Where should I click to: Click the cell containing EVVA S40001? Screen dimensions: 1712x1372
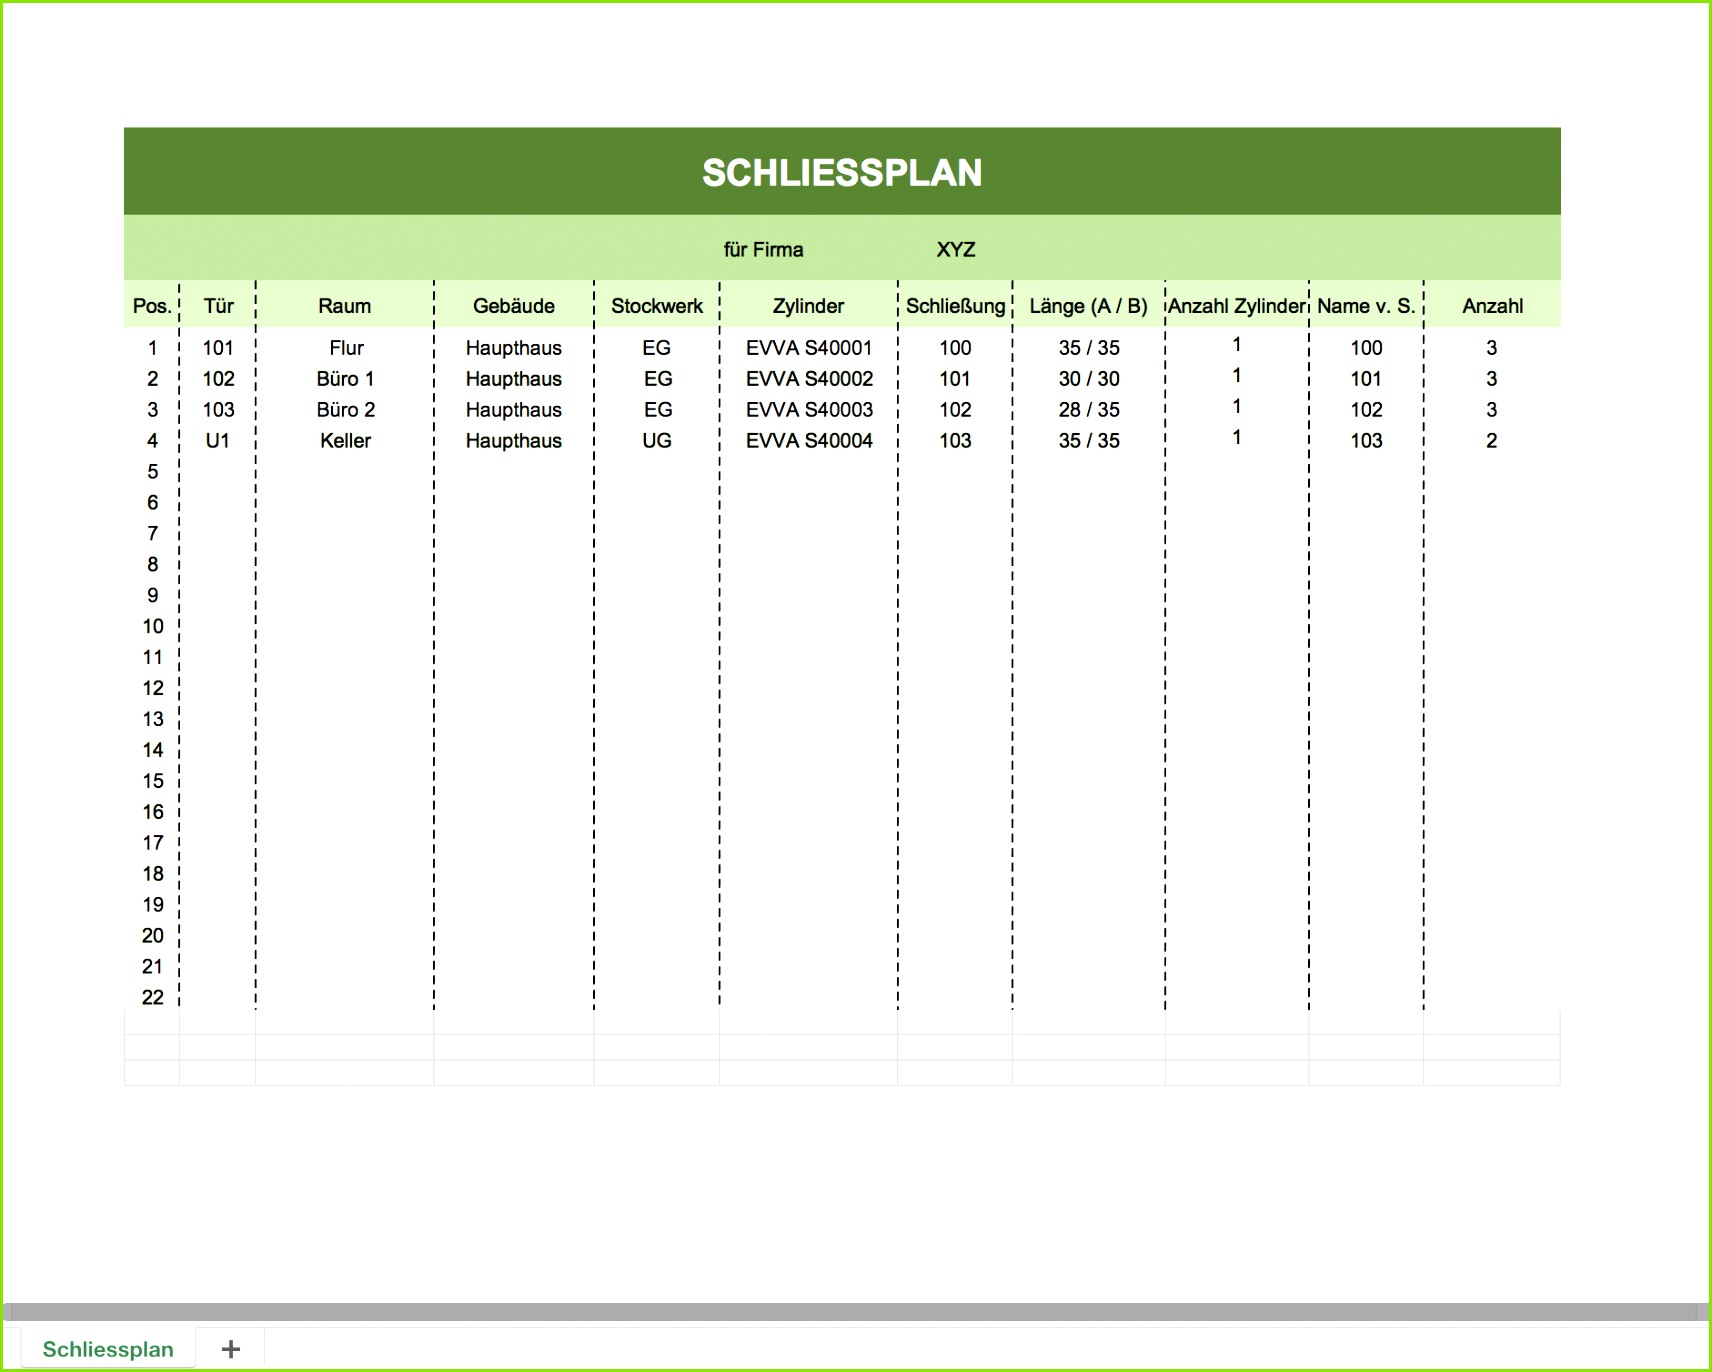[x=809, y=348]
